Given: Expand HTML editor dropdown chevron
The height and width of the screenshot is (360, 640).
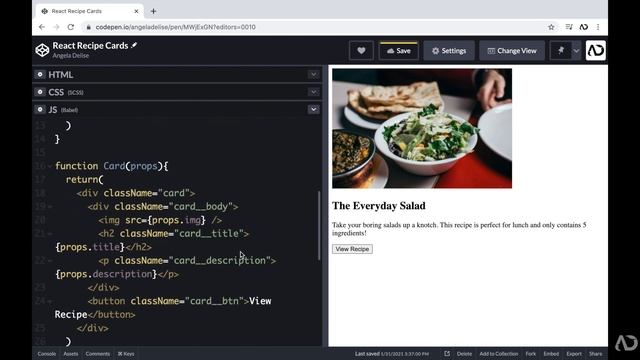Looking at the screenshot, I should click(x=313, y=74).
